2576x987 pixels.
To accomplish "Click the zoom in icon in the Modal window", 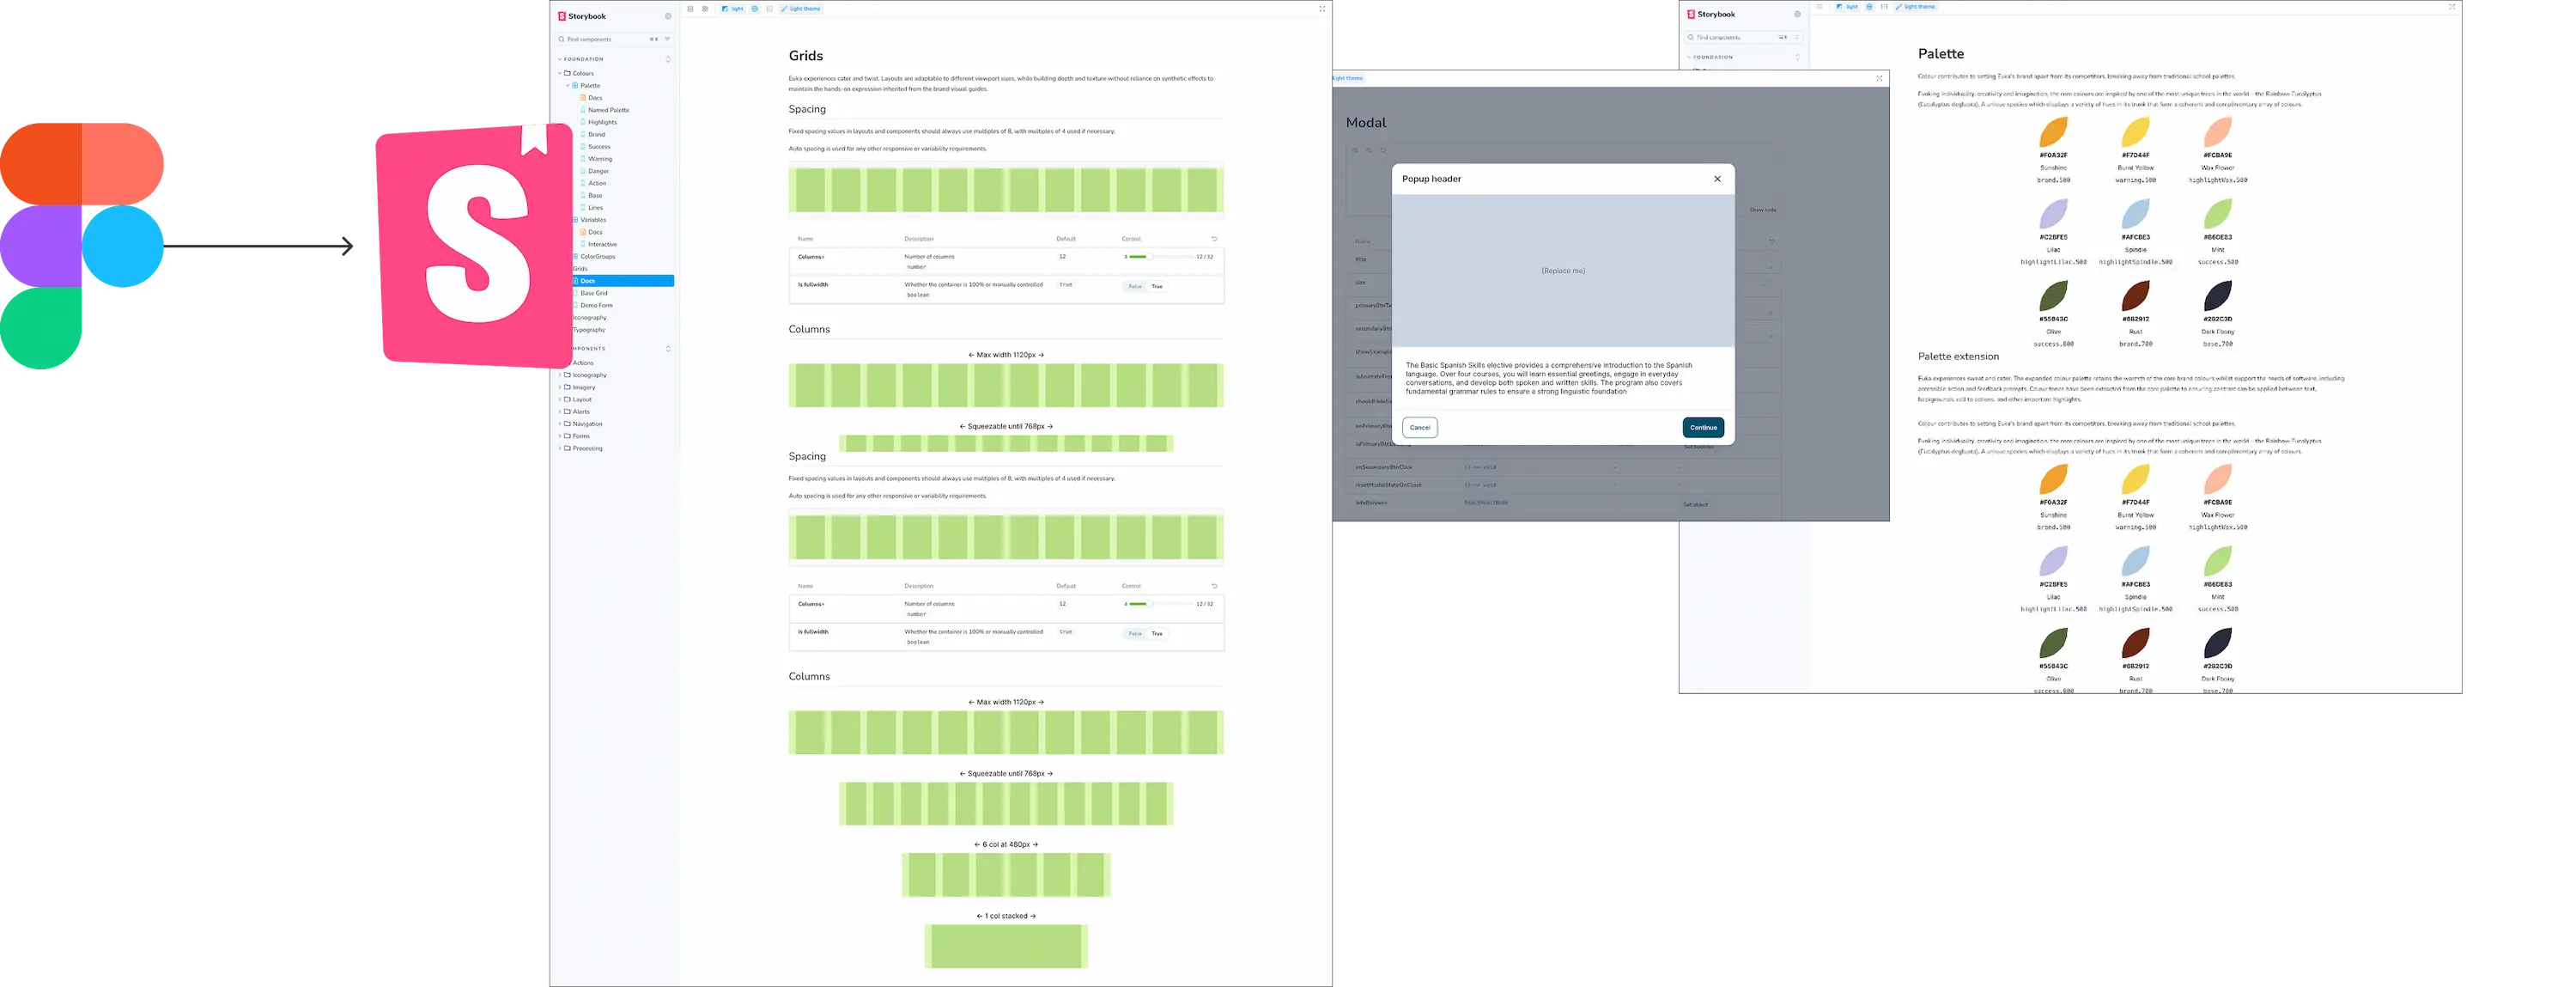I will point(1356,150).
